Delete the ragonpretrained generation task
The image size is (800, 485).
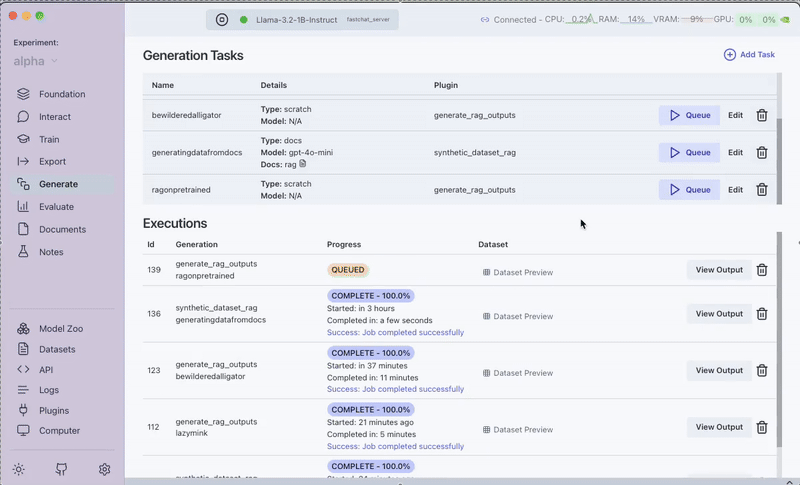tap(762, 190)
